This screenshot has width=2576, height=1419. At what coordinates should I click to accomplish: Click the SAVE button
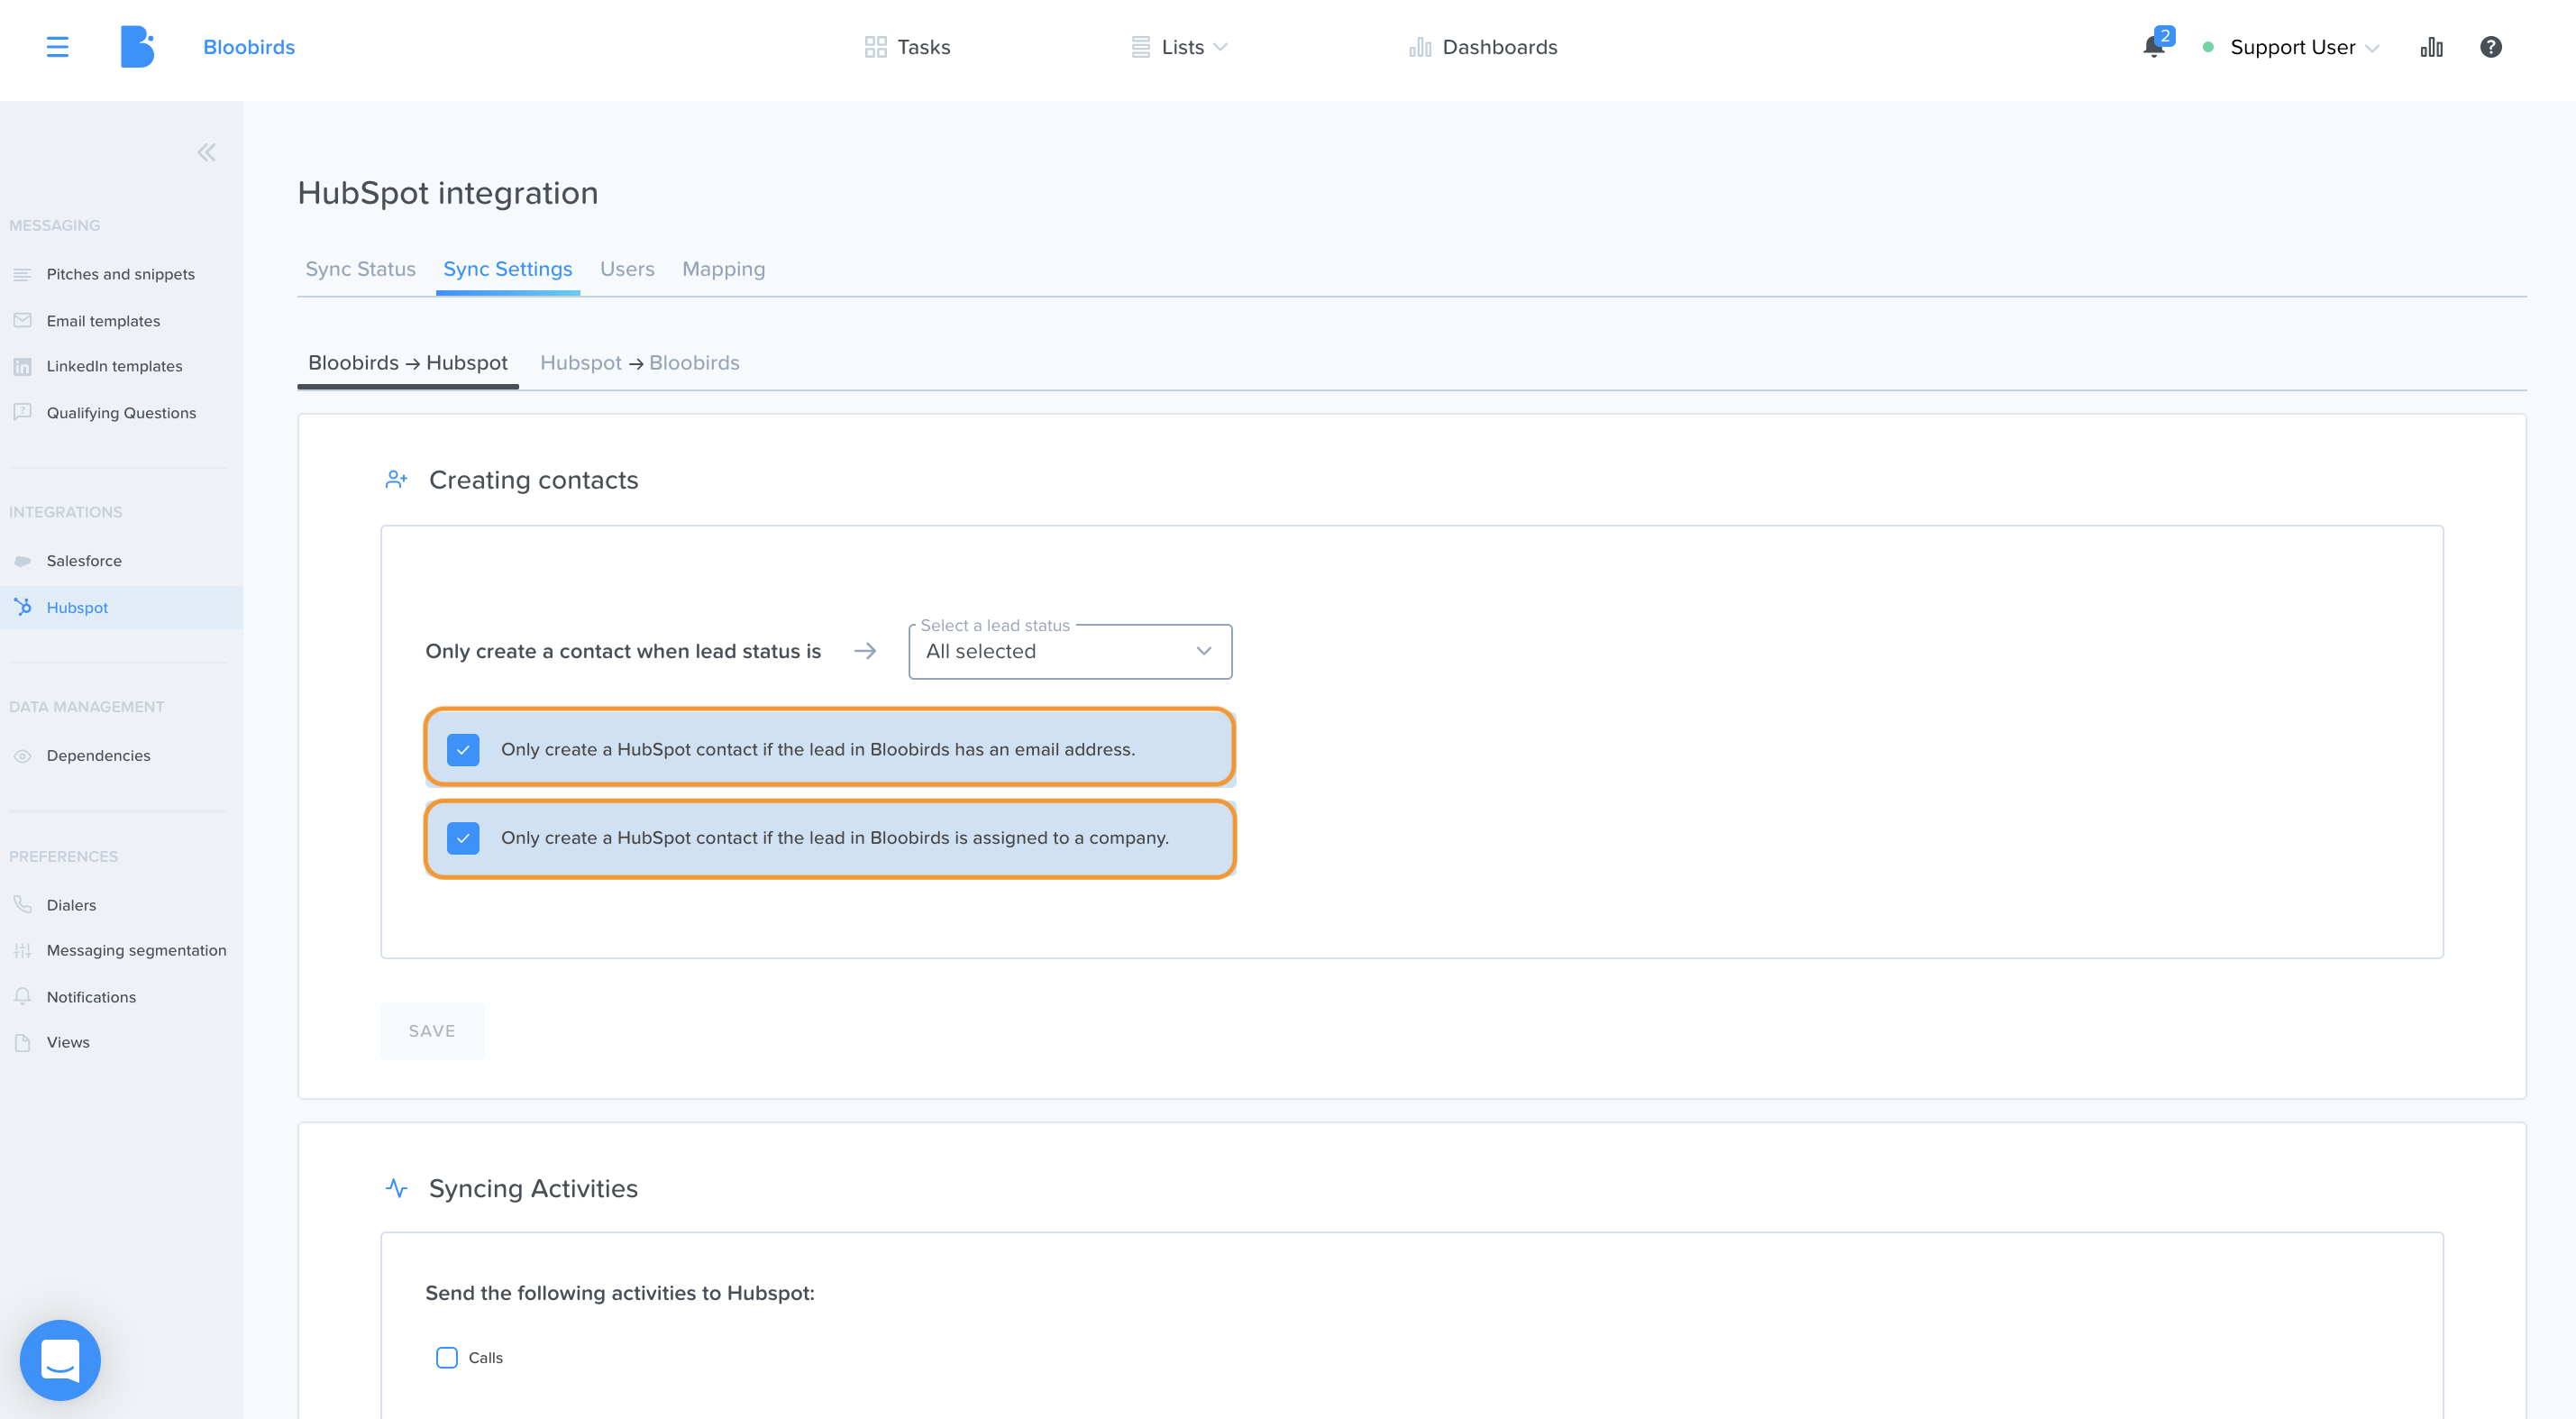pyautogui.click(x=432, y=1031)
